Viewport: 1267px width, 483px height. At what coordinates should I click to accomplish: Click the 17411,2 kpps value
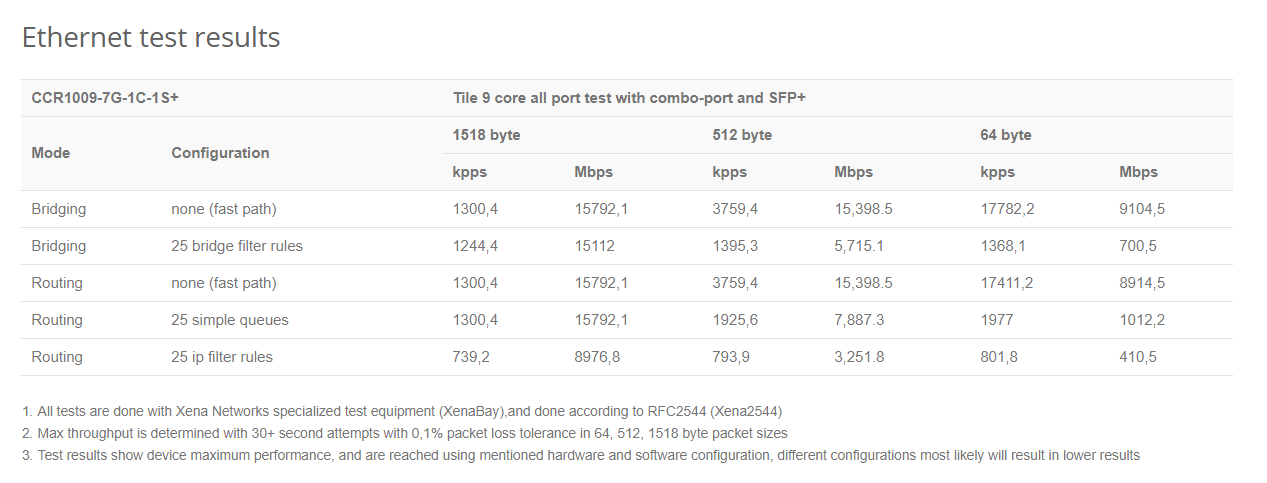coord(1007,283)
